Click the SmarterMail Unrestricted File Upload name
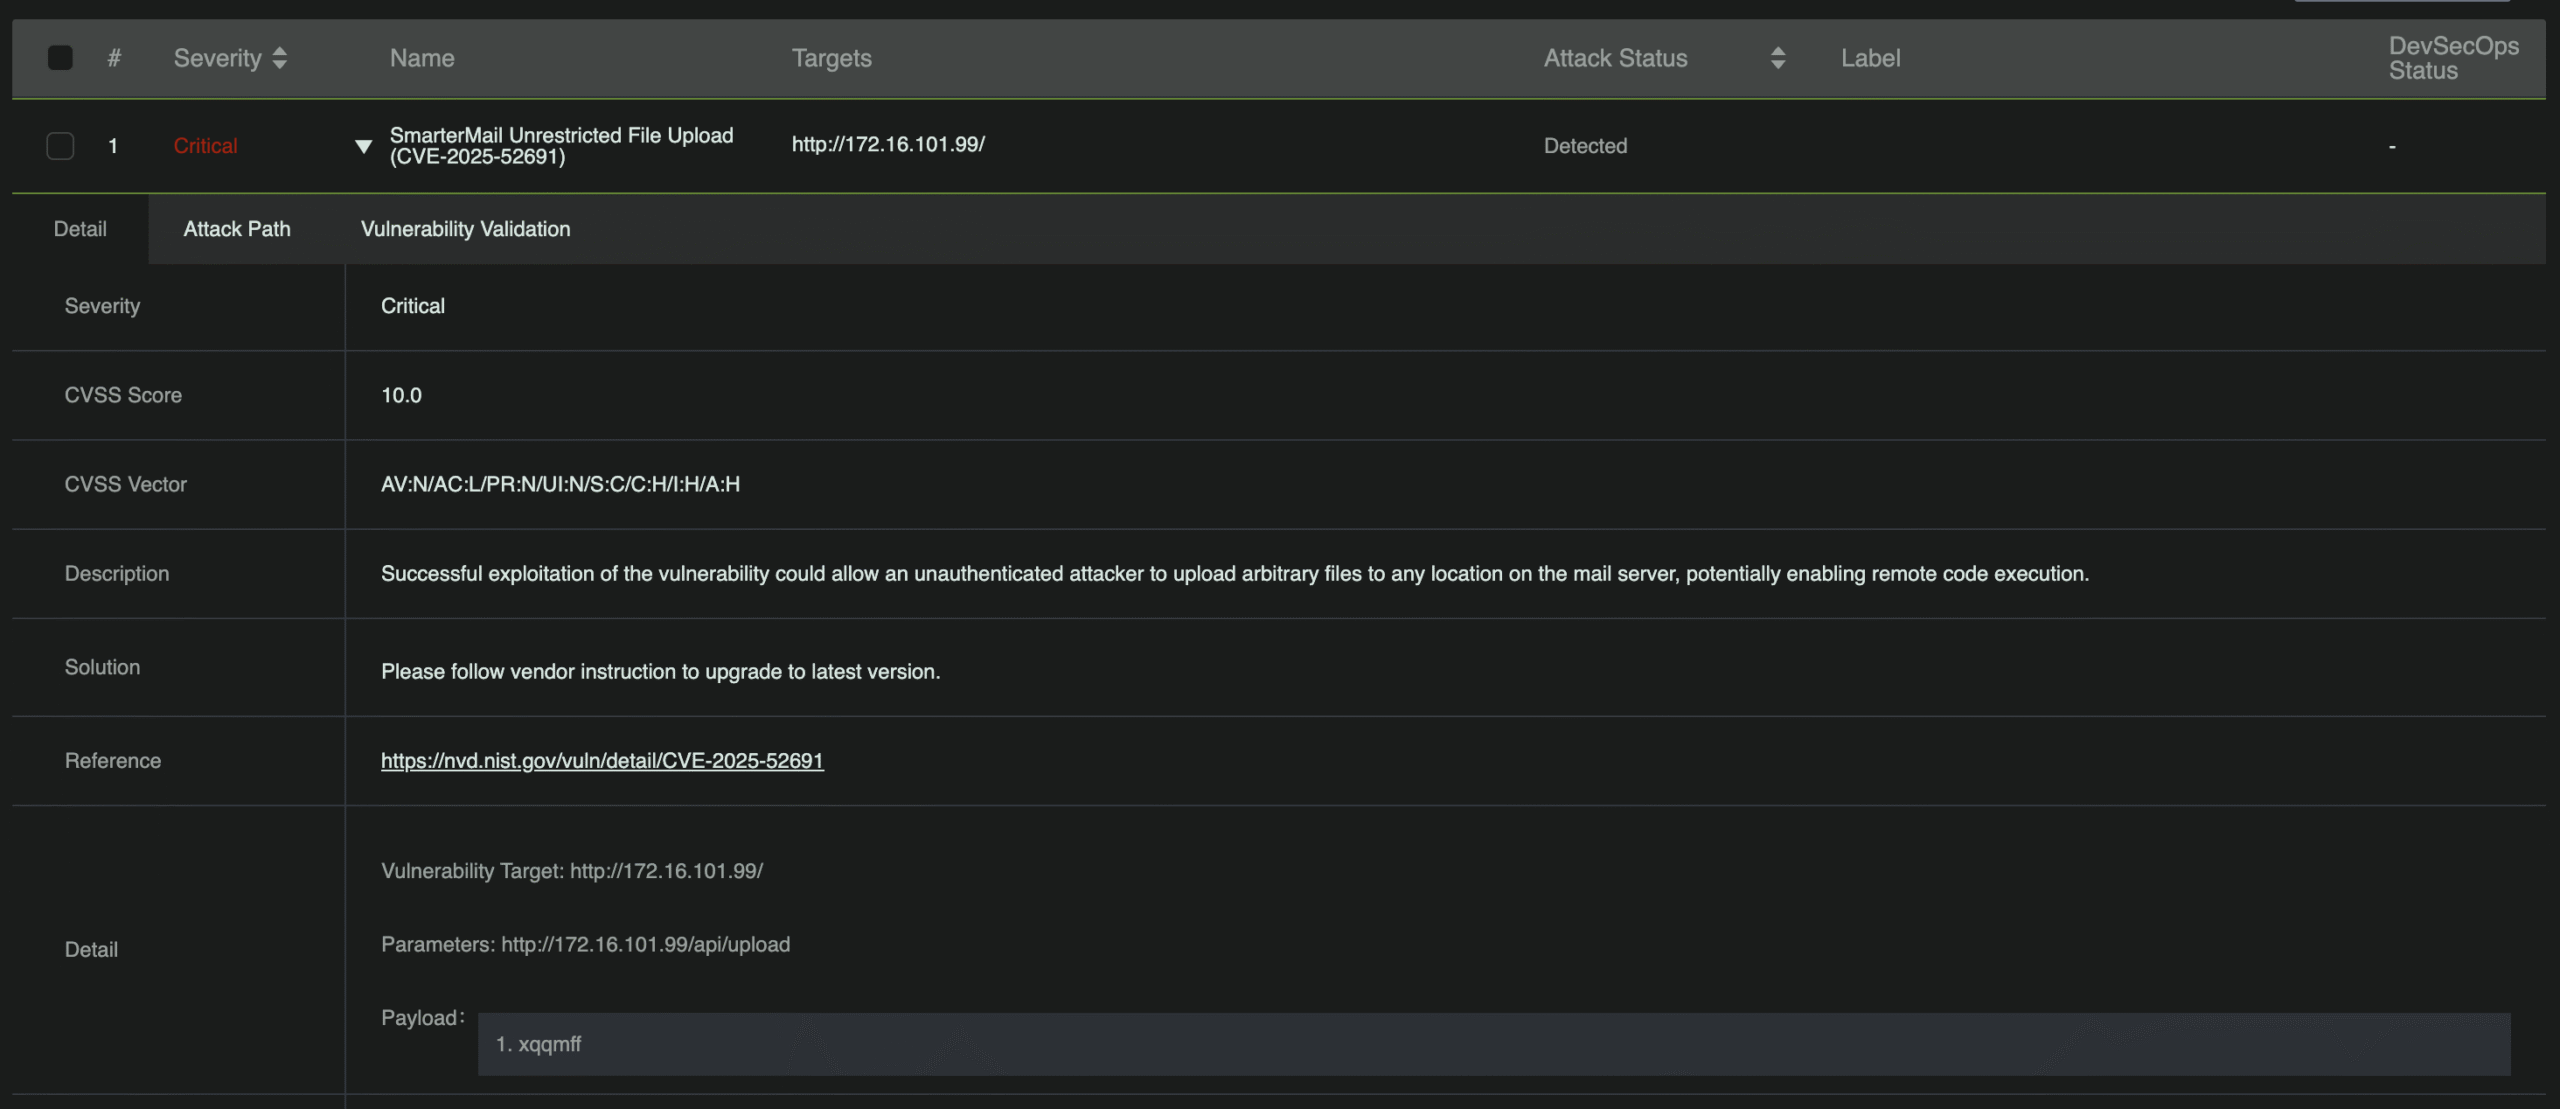2560x1109 pixels. 561,146
